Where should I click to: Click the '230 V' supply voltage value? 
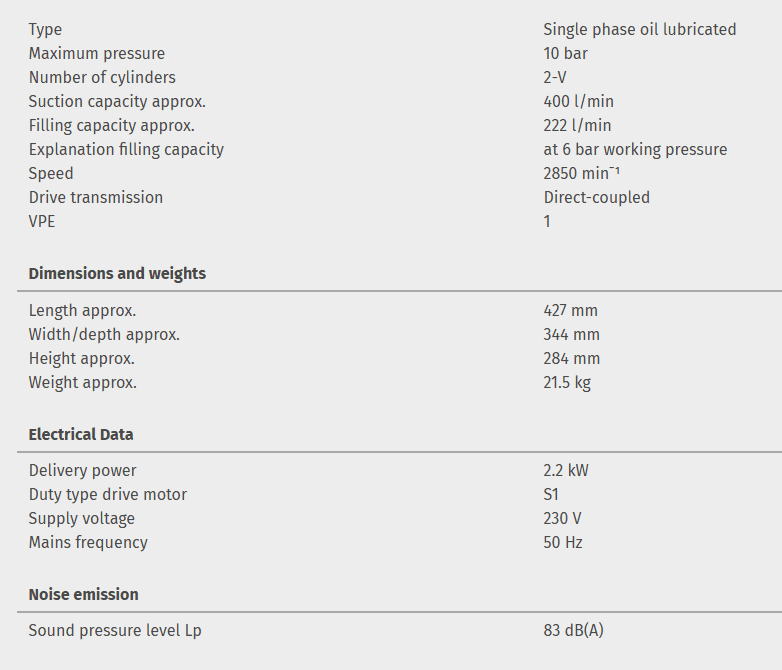point(562,518)
